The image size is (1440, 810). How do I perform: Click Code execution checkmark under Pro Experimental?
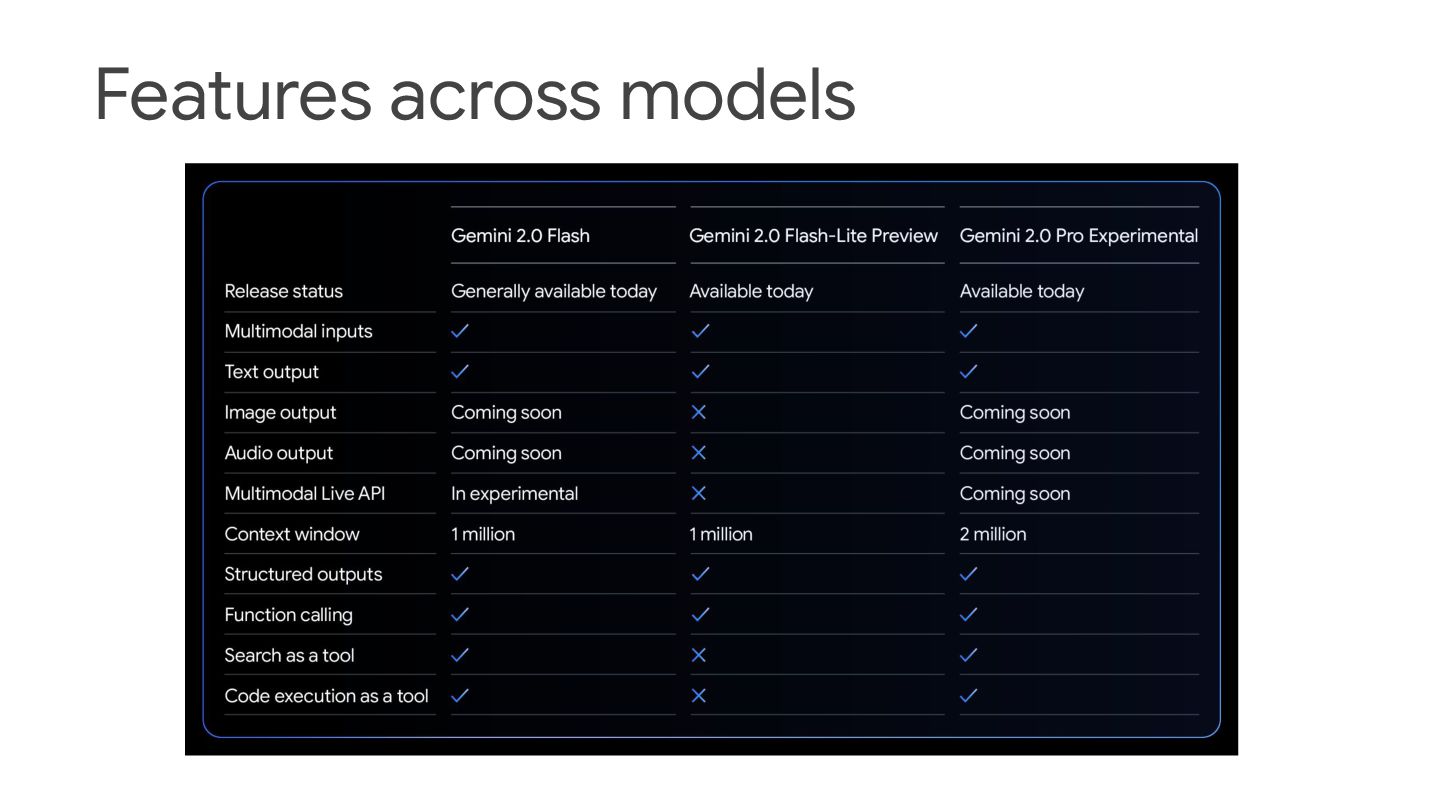pos(969,695)
